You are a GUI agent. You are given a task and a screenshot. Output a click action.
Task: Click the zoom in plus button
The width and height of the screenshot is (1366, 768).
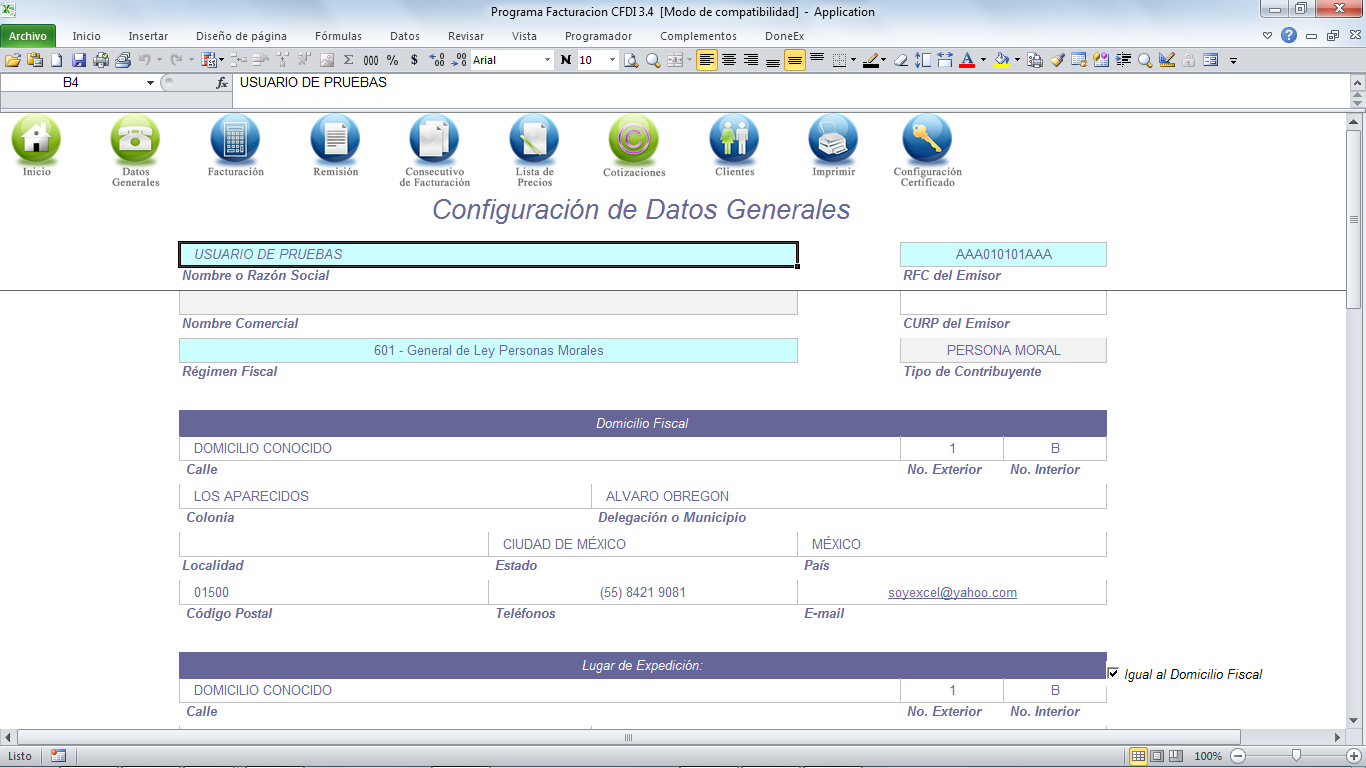click(x=1353, y=756)
